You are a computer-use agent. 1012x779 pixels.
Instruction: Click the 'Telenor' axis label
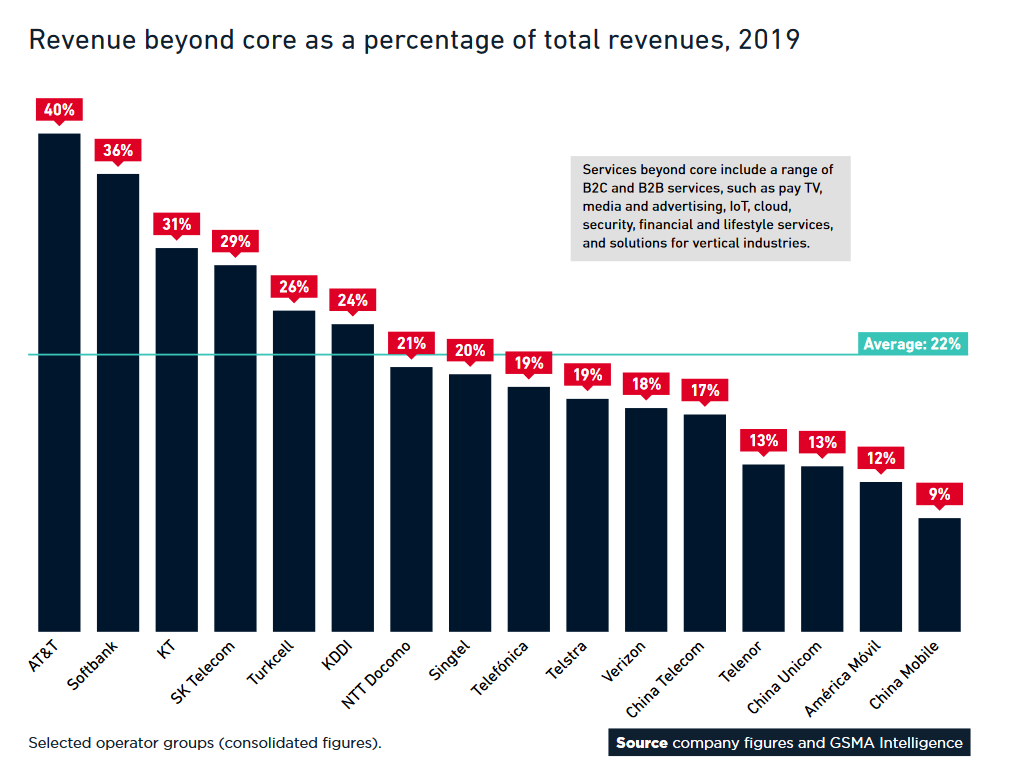pyautogui.click(x=741, y=662)
